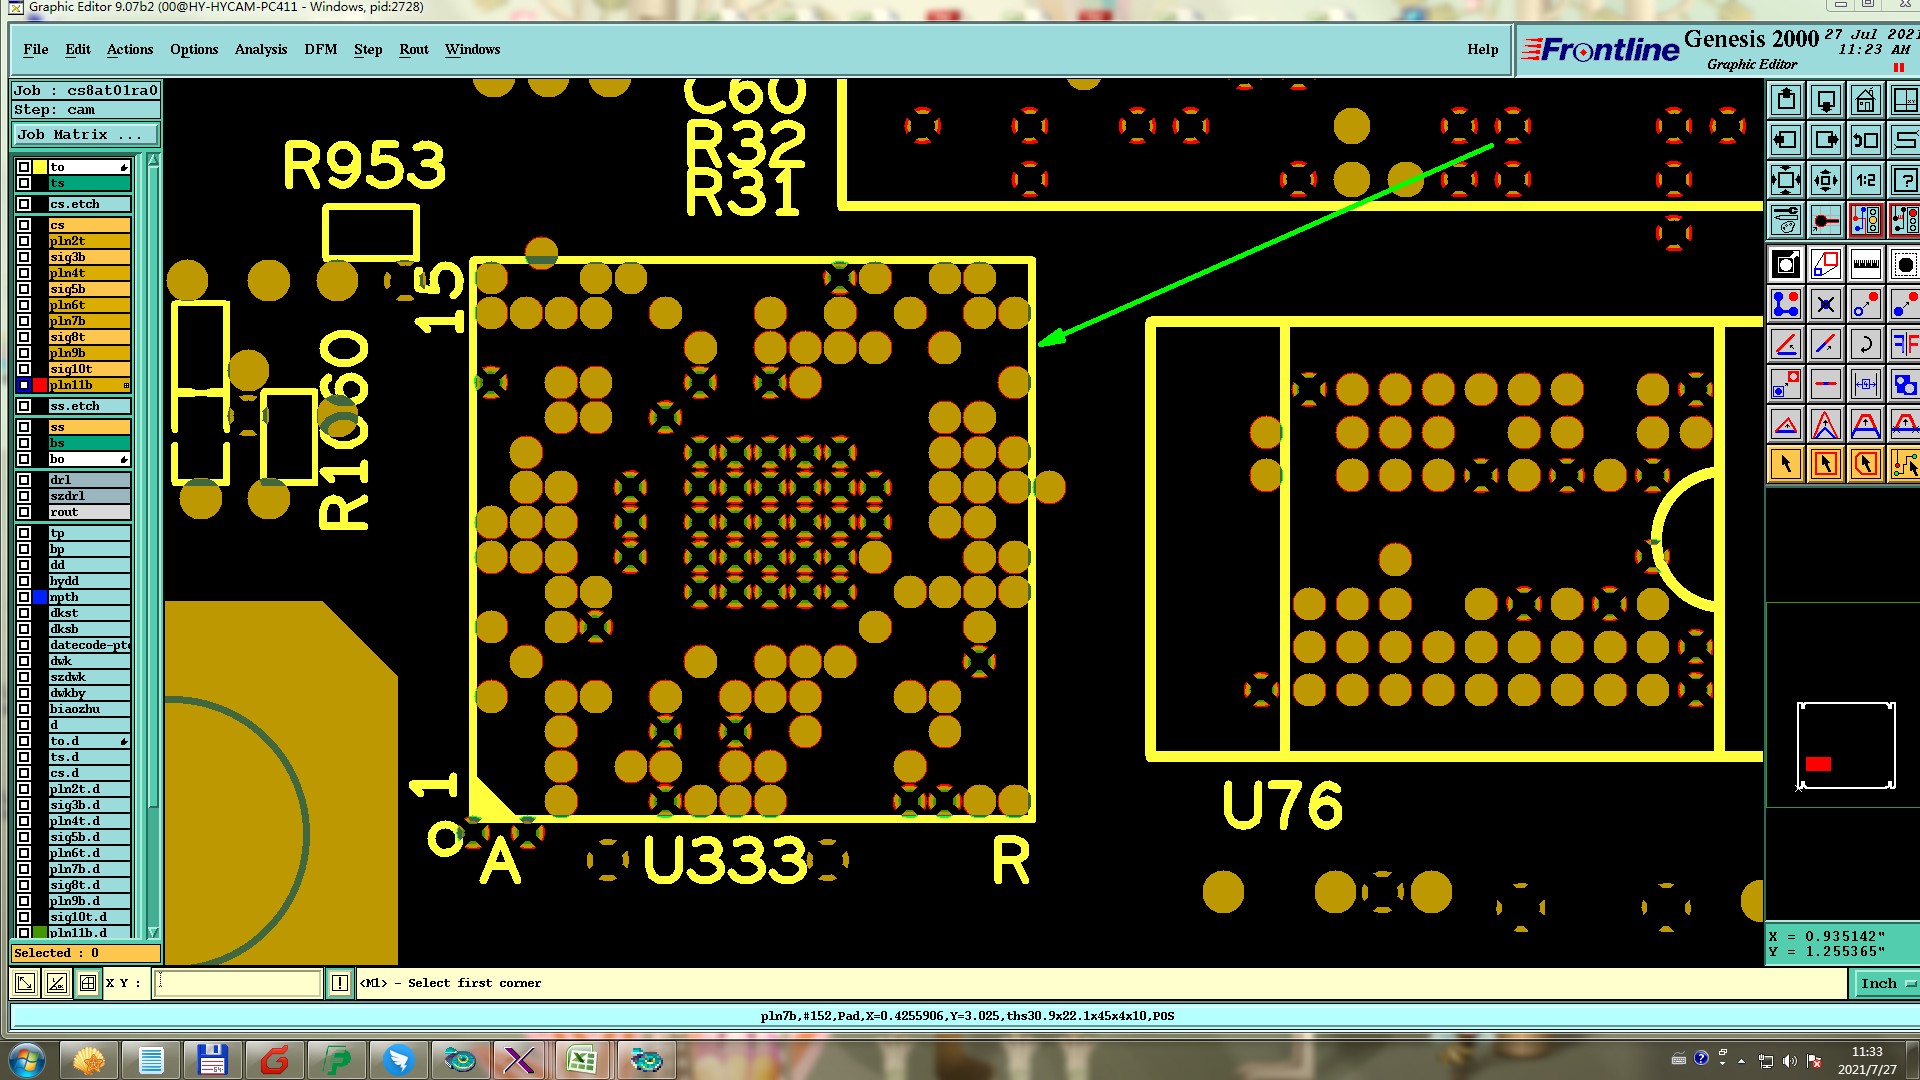The width and height of the screenshot is (1920, 1080).
Task: Click the X Y coordinate input field
Action: pos(238,984)
